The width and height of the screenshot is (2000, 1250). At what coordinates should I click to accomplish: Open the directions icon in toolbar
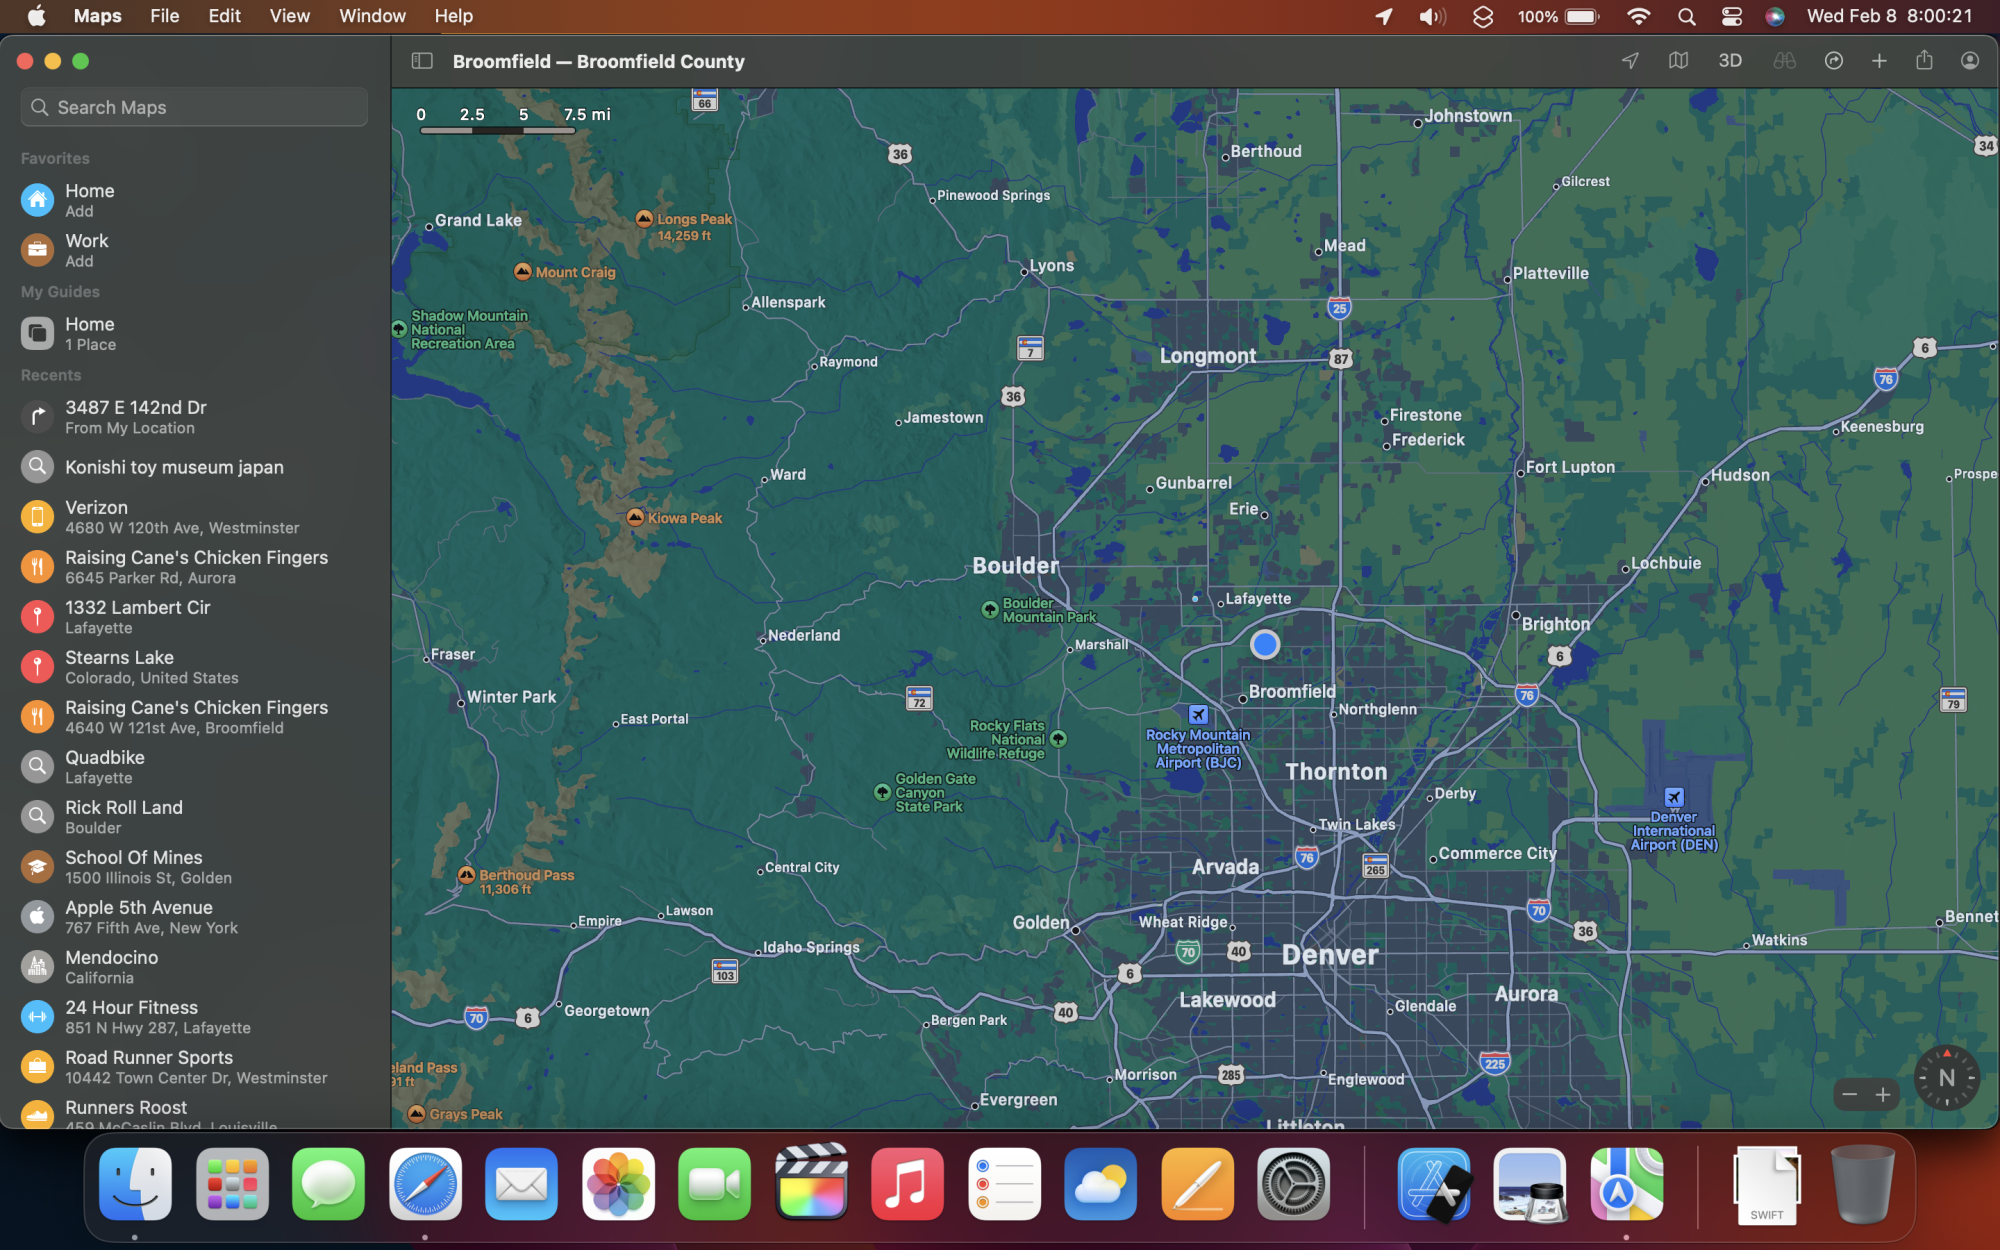tap(1833, 61)
